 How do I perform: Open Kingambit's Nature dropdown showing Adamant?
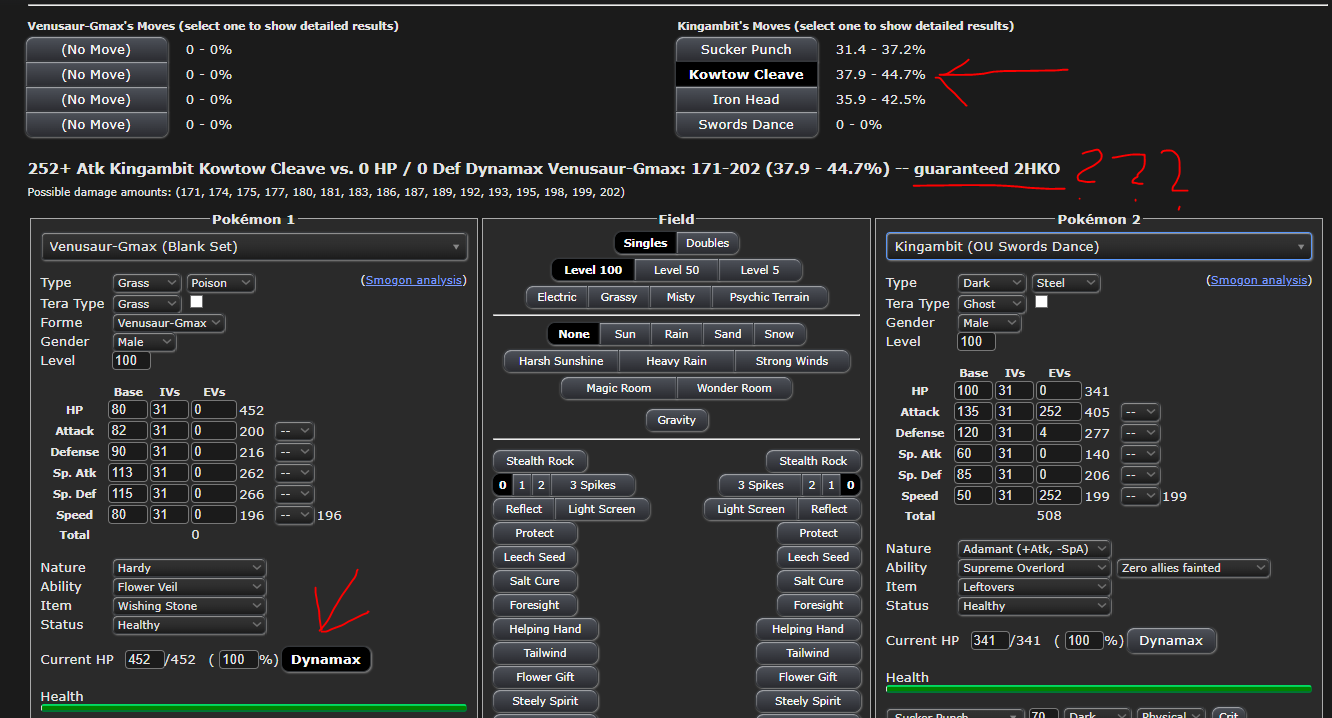coord(1034,549)
